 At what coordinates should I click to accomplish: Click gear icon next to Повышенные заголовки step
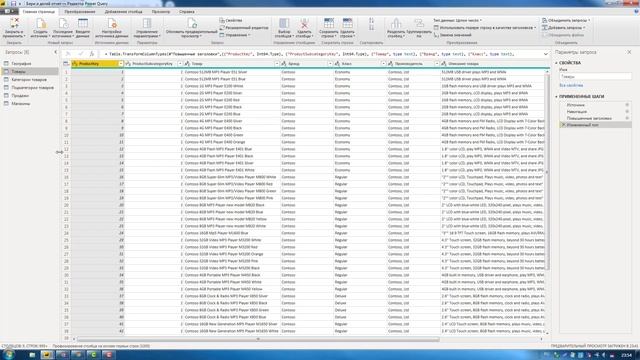(x=627, y=118)
